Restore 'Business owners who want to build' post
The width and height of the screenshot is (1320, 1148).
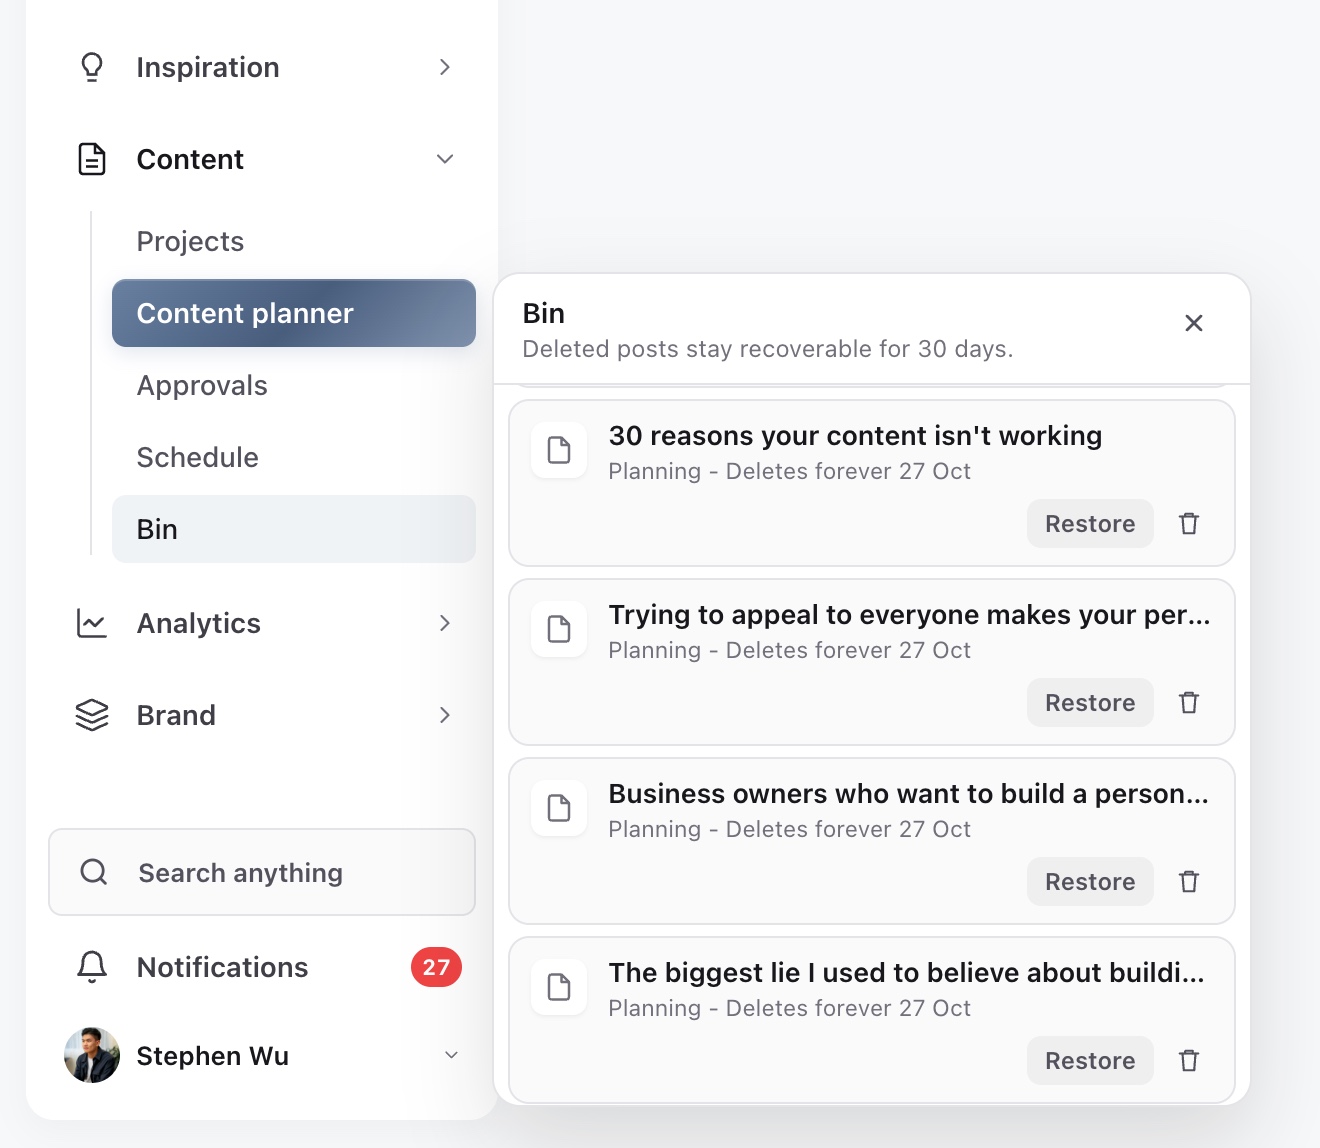(x=1090, y=882)
